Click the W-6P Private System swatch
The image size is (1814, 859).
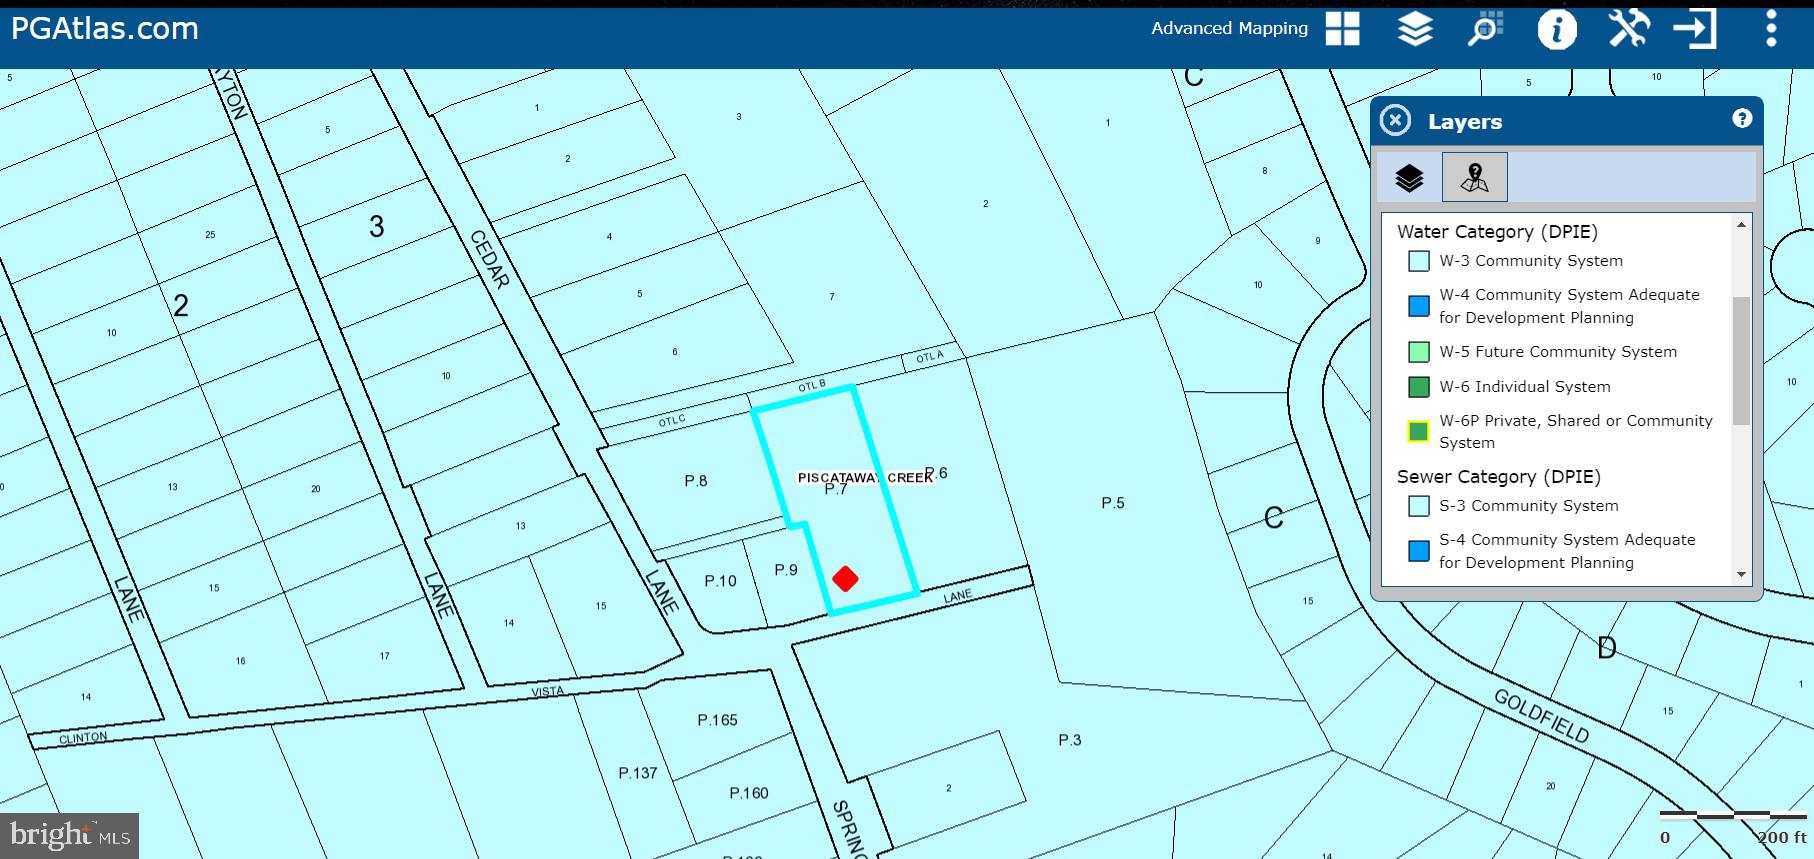click(1418, 432)
